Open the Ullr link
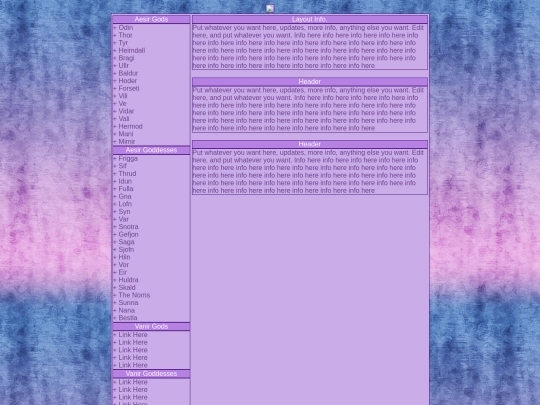 click(124, 65)
